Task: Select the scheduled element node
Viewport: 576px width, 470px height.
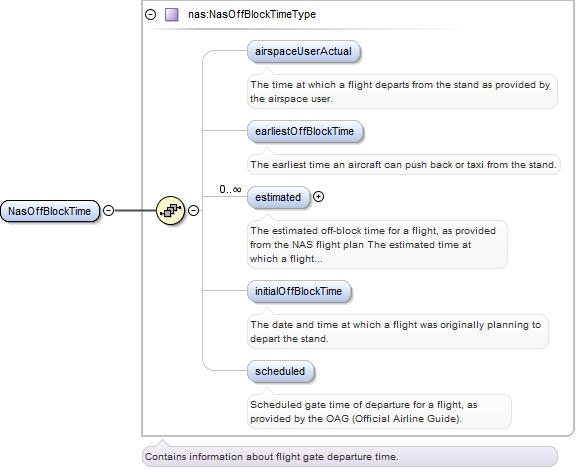Action: click(x=281, y=371)
